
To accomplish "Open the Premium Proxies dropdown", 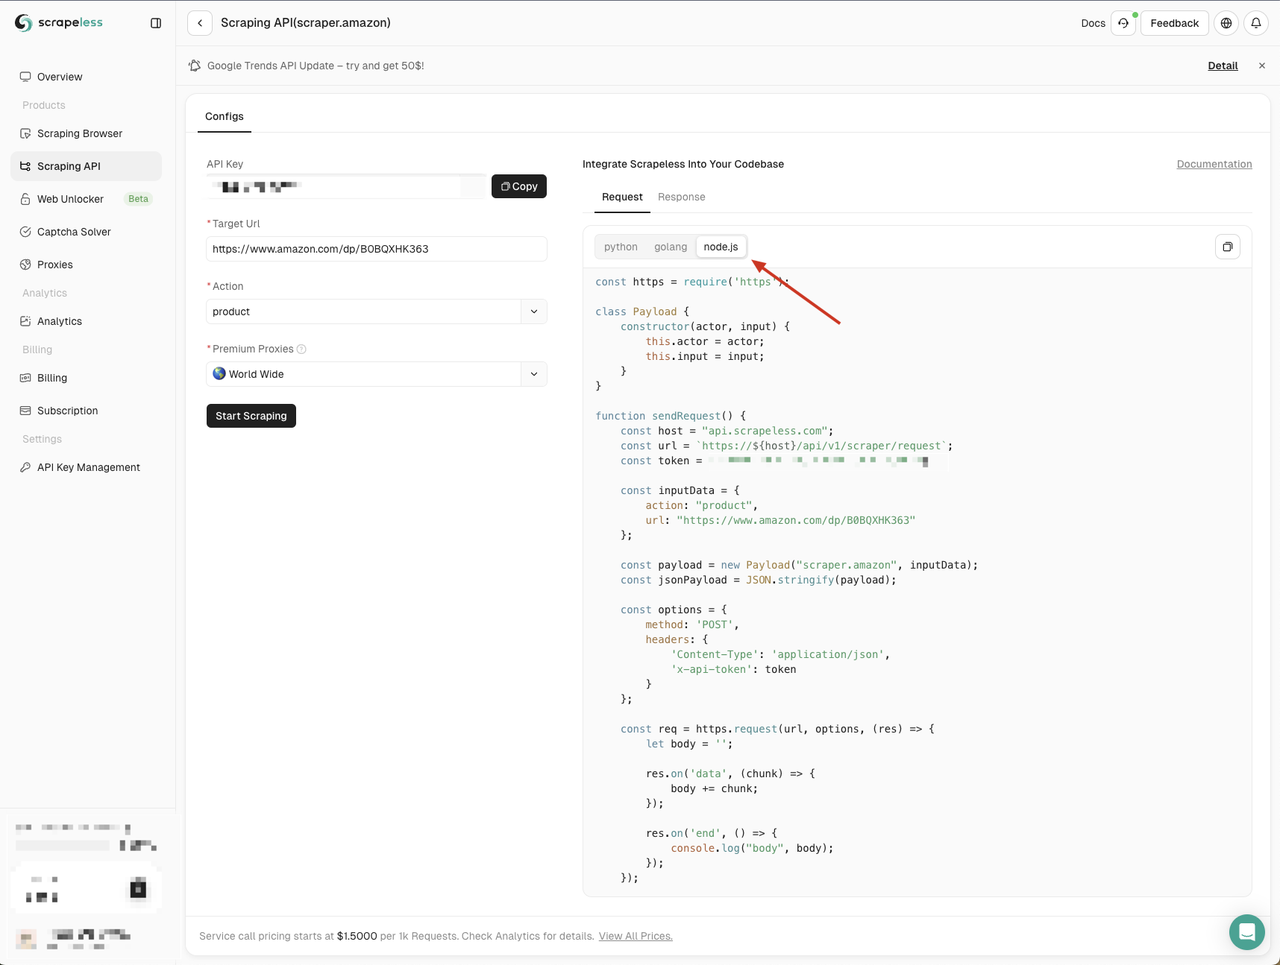I will (x=377, y=374).
